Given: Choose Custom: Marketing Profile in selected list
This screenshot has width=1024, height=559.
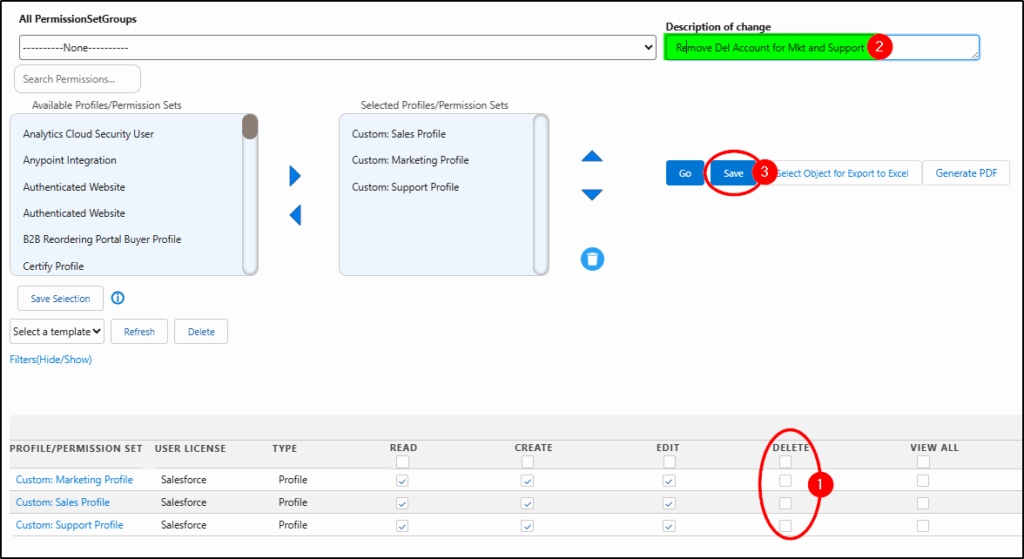Looking at the screenshot, I should [x=410, y=160].
